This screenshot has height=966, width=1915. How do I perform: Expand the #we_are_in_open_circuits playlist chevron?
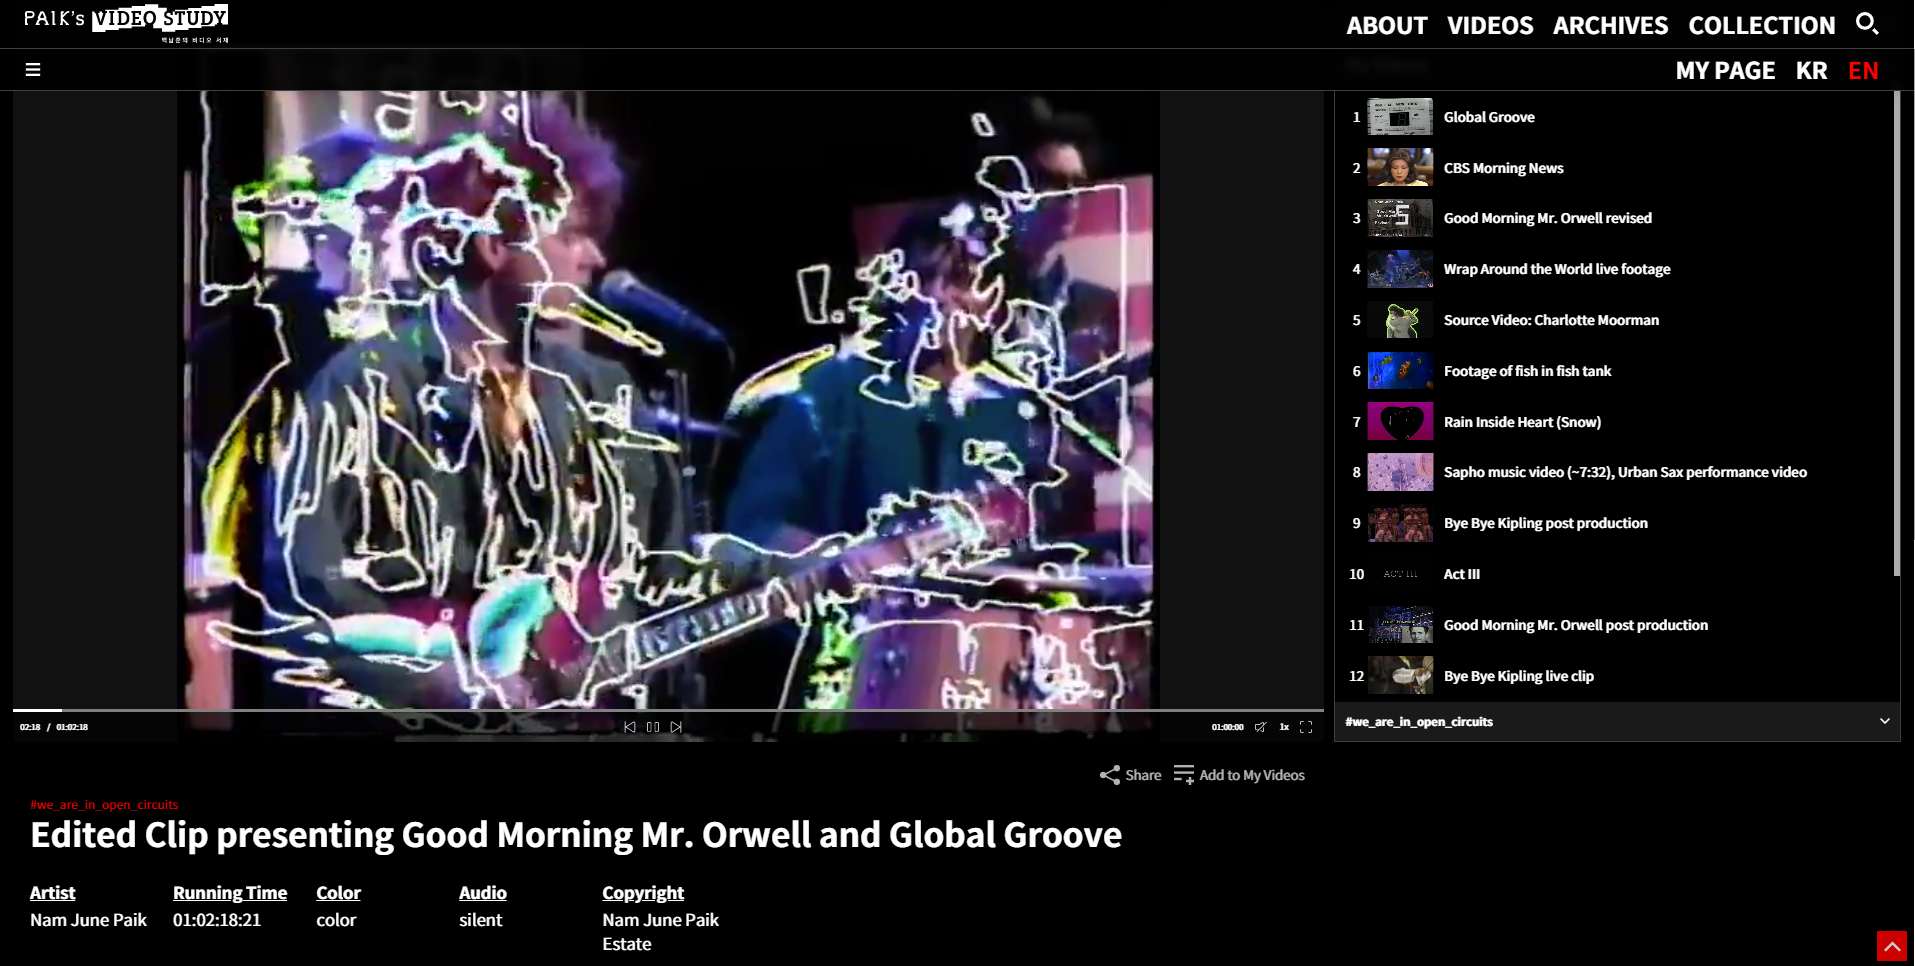[x=1885, y=721]
